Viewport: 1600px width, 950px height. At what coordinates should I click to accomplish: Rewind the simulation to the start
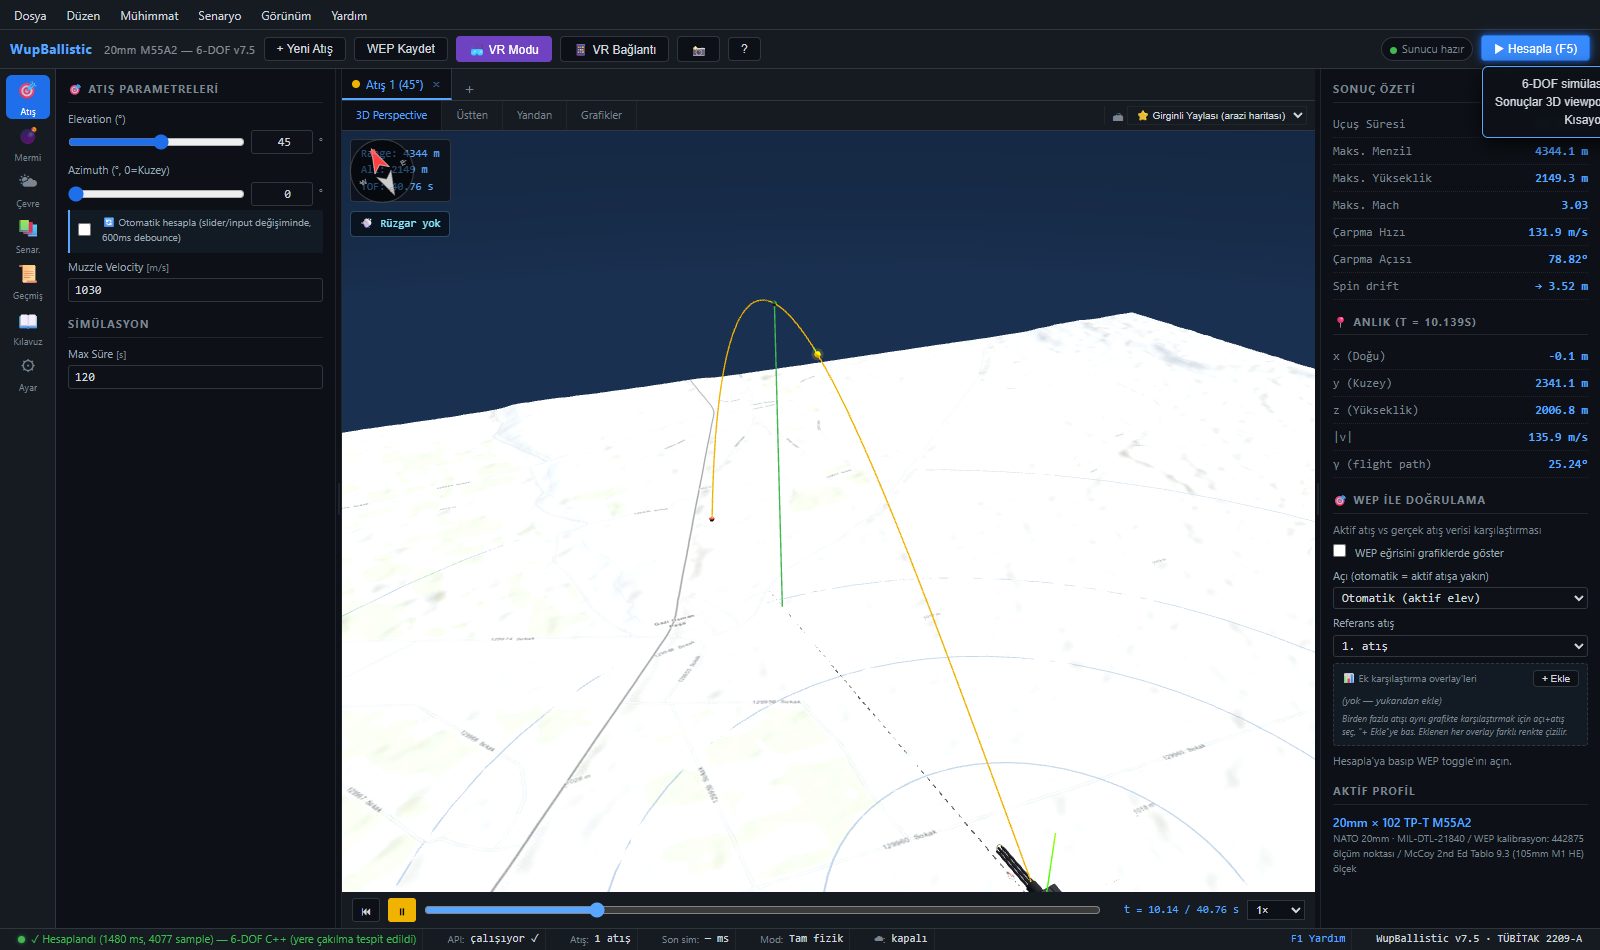[366, 910]
